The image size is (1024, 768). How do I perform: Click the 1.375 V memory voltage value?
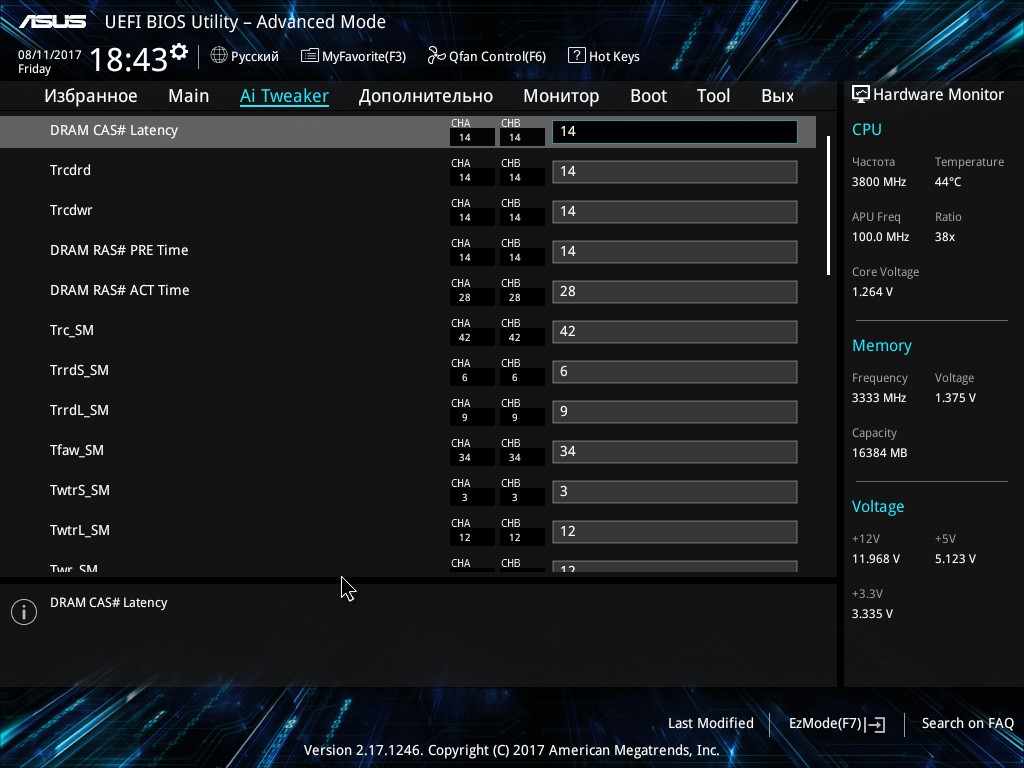coord(955,398)
